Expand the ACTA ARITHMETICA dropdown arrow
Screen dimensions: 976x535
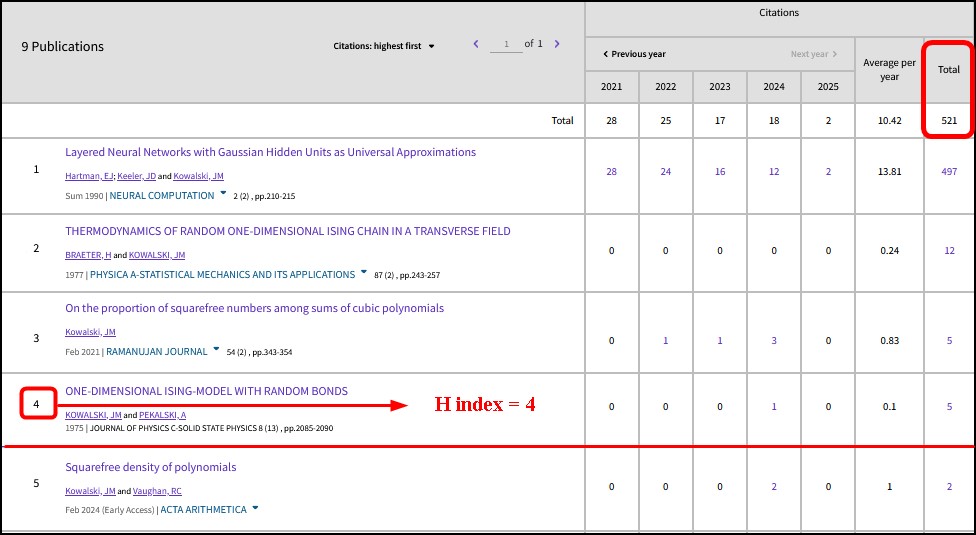pos(255,508)
